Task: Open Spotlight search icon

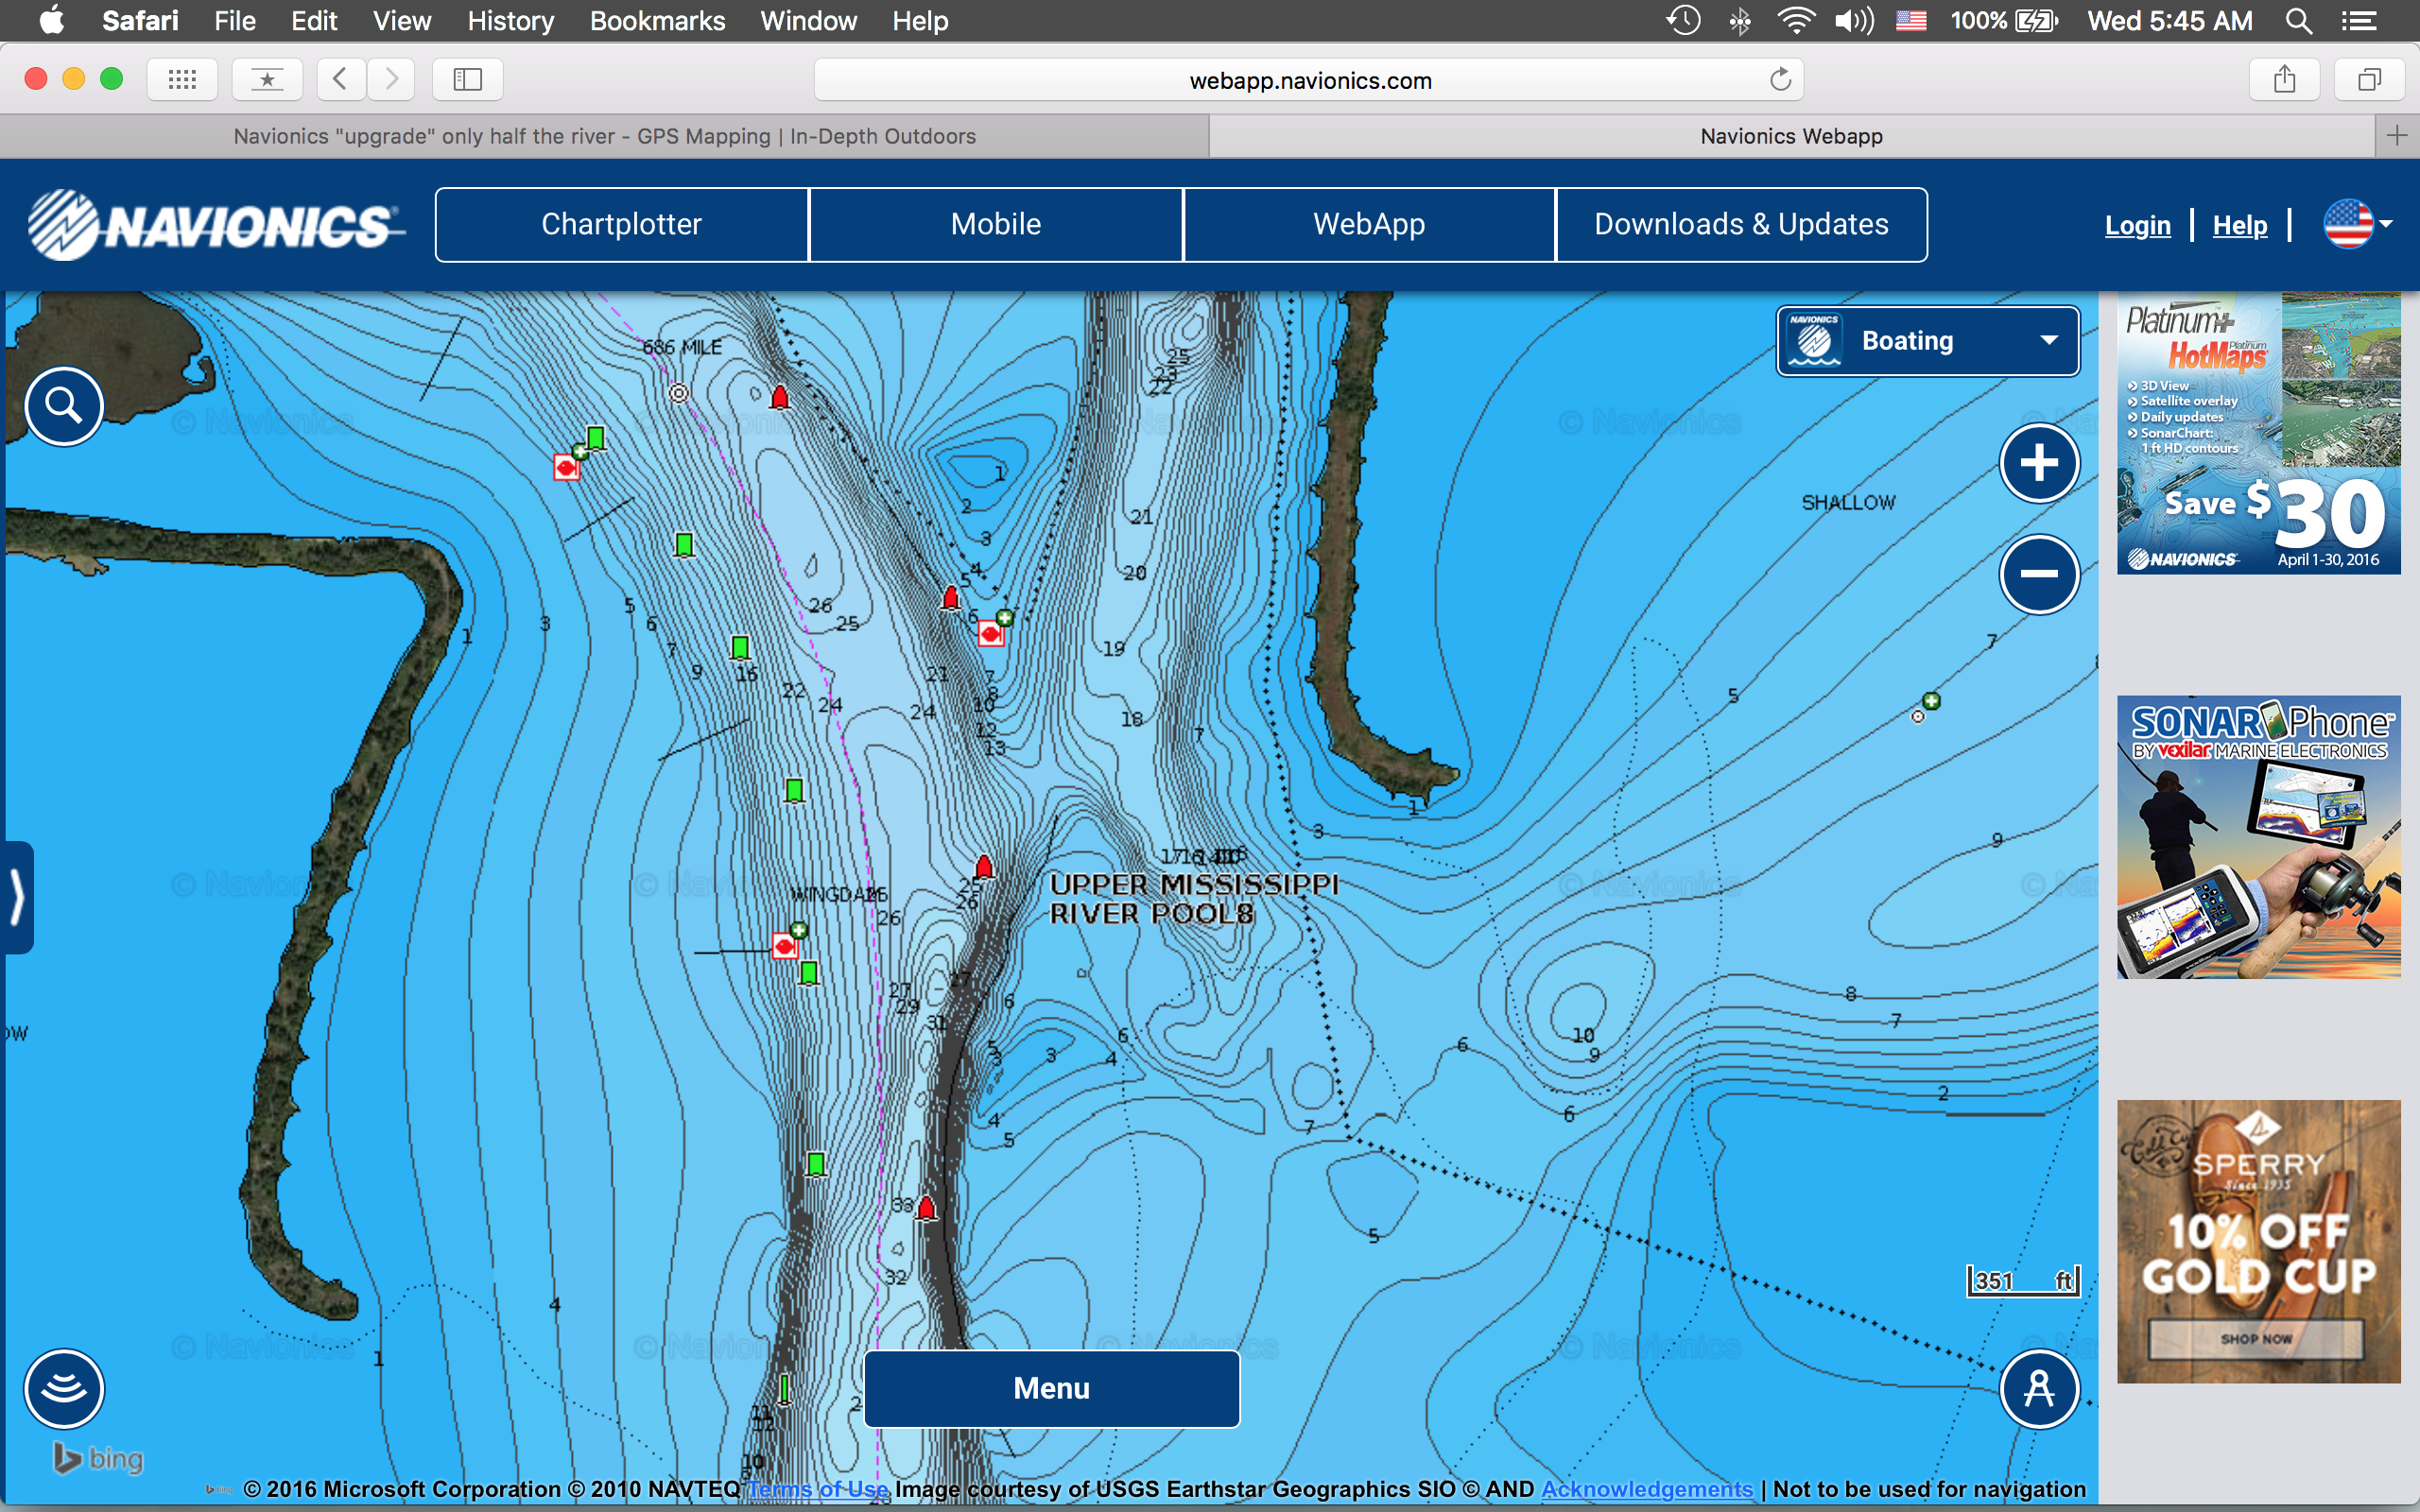Action: click(x=2299, y=21)
